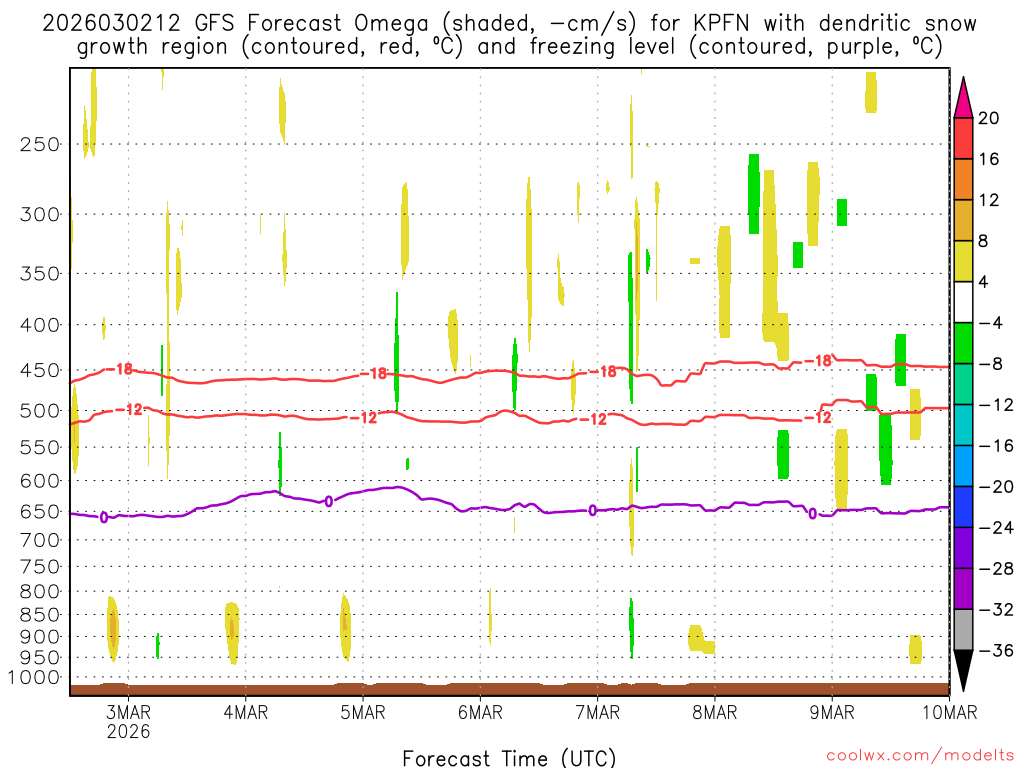Click the 250 pressure level label
This screenshot has width=1024, height=768.
coord(40,144)
